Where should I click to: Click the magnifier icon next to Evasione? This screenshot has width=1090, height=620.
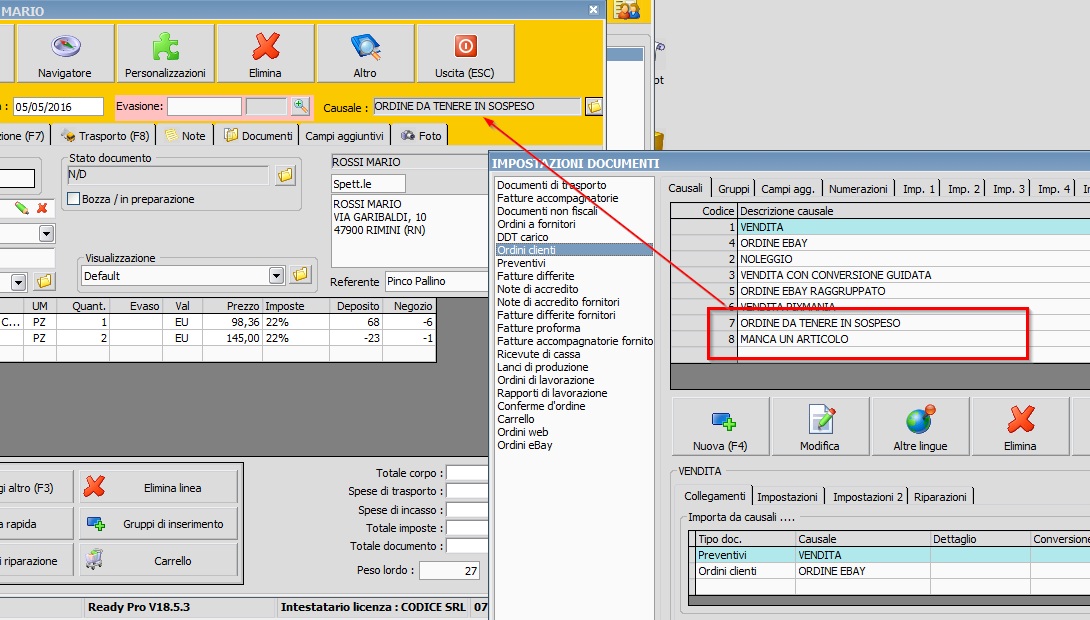point(300,106)
